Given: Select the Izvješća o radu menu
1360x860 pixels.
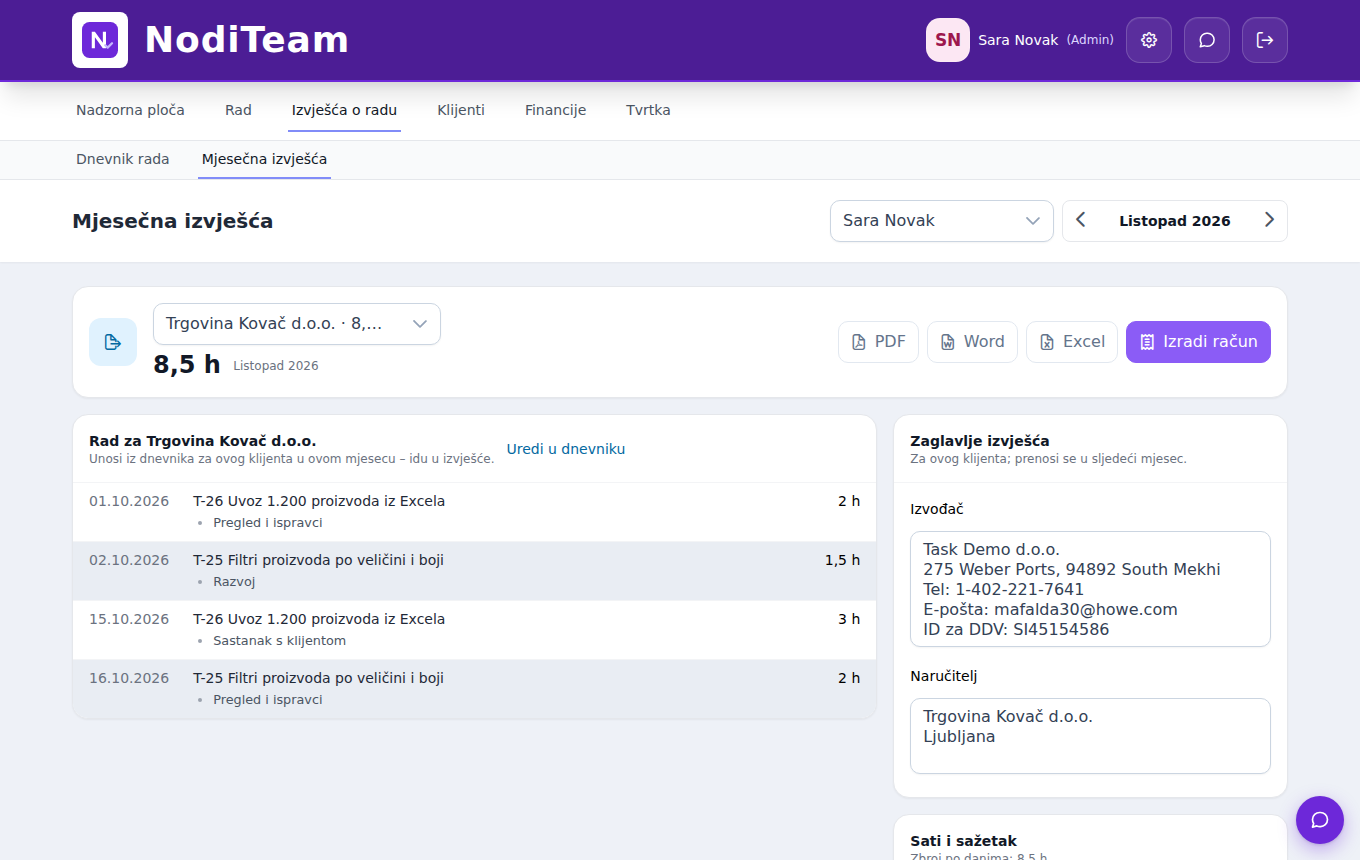Looking at the screenshot, I should pyautogui.click(x=344, y=110).
